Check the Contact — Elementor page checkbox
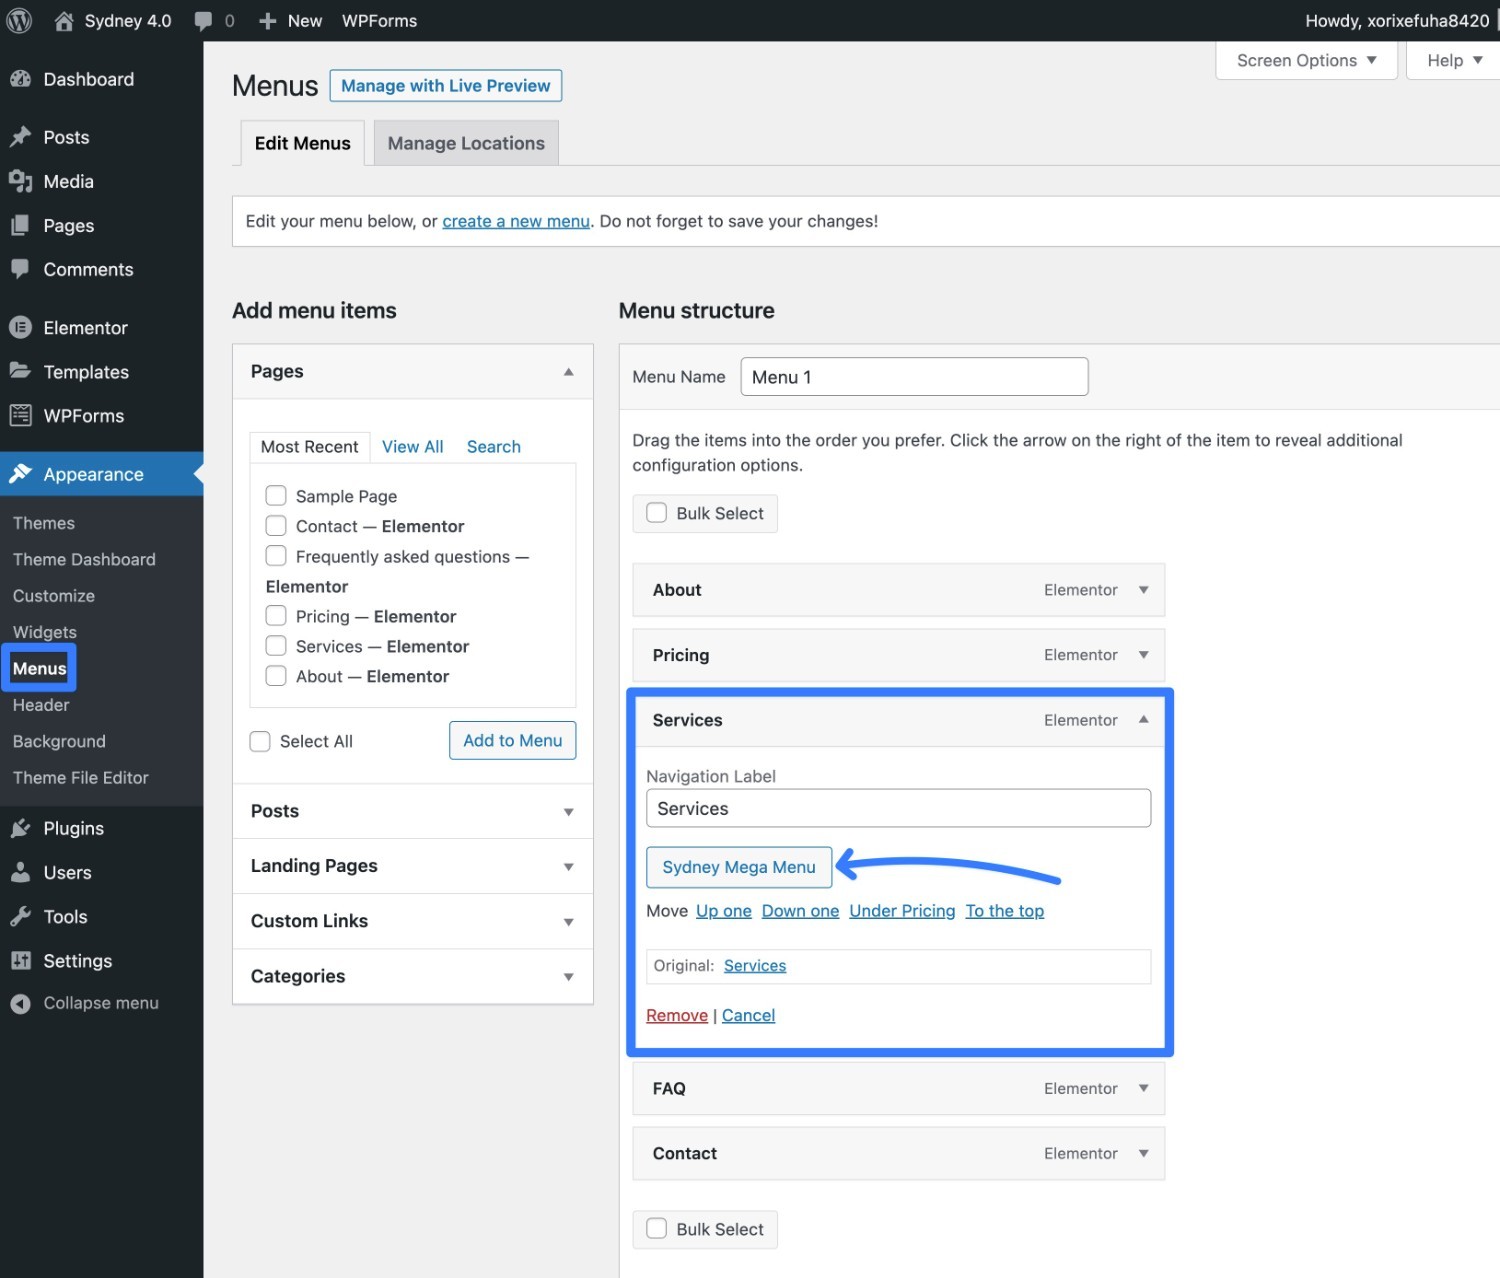This screenshot has height=1278, width=1500. click(276, 525)
